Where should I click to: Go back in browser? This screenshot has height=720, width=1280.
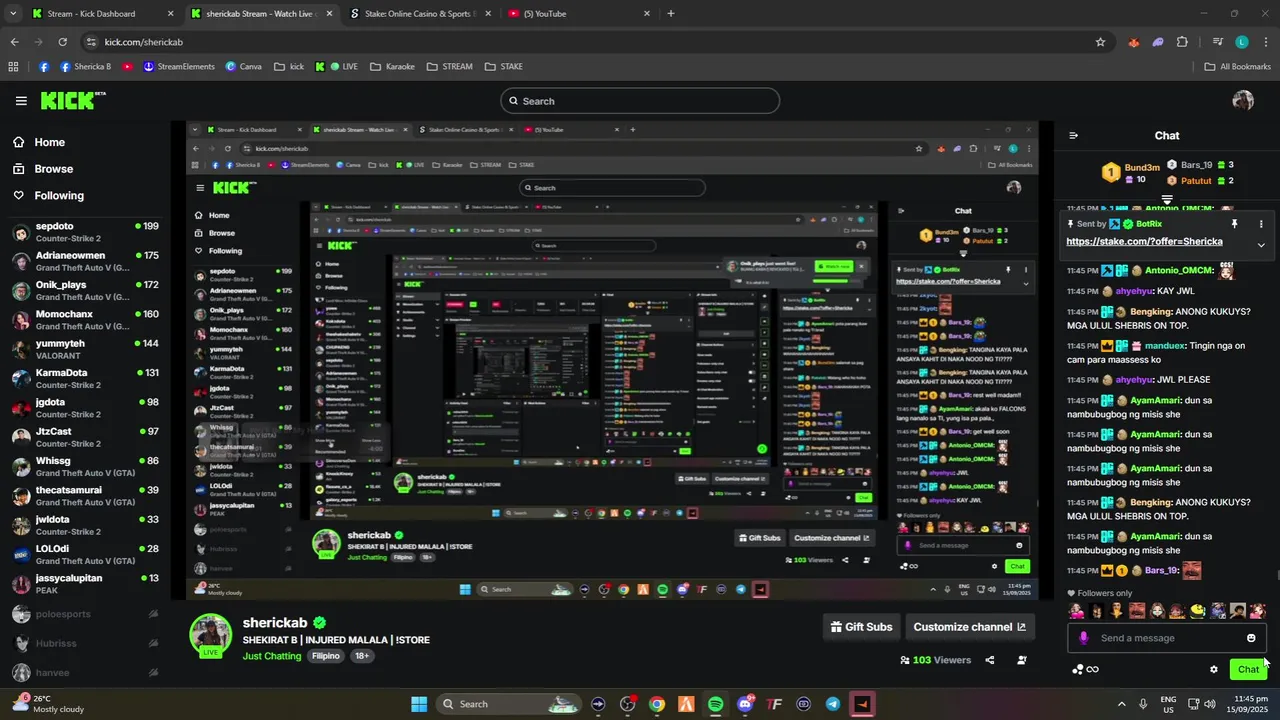tap(14, 42)
